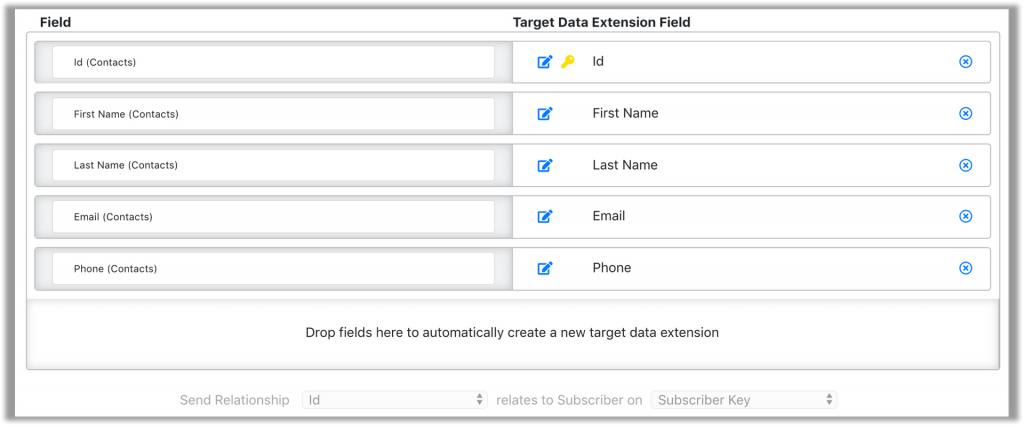Click the Phone (Contacts) source field
The width and height of the screenshot is (1024, 426).
[273, 268]
